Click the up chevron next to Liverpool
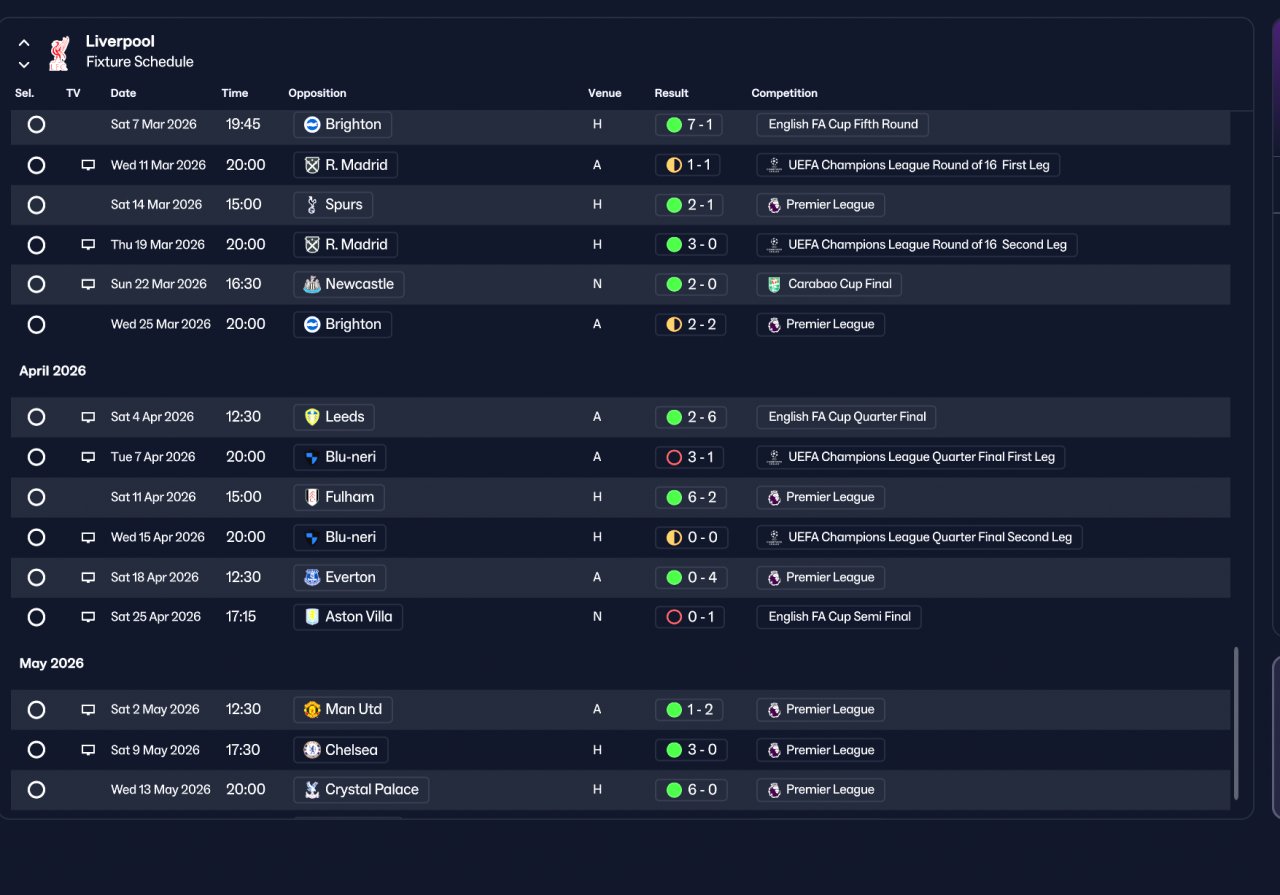 click(x=24, y=43)
